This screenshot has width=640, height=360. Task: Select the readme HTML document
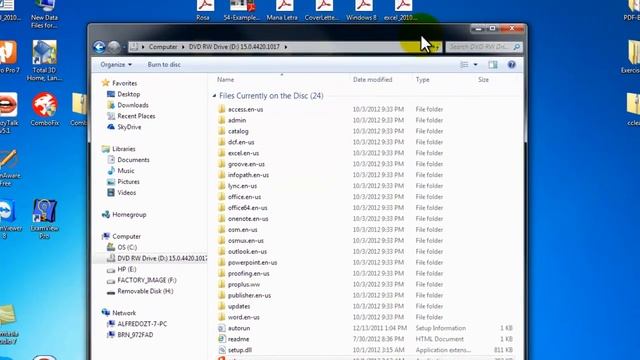(x=238, y=339)
